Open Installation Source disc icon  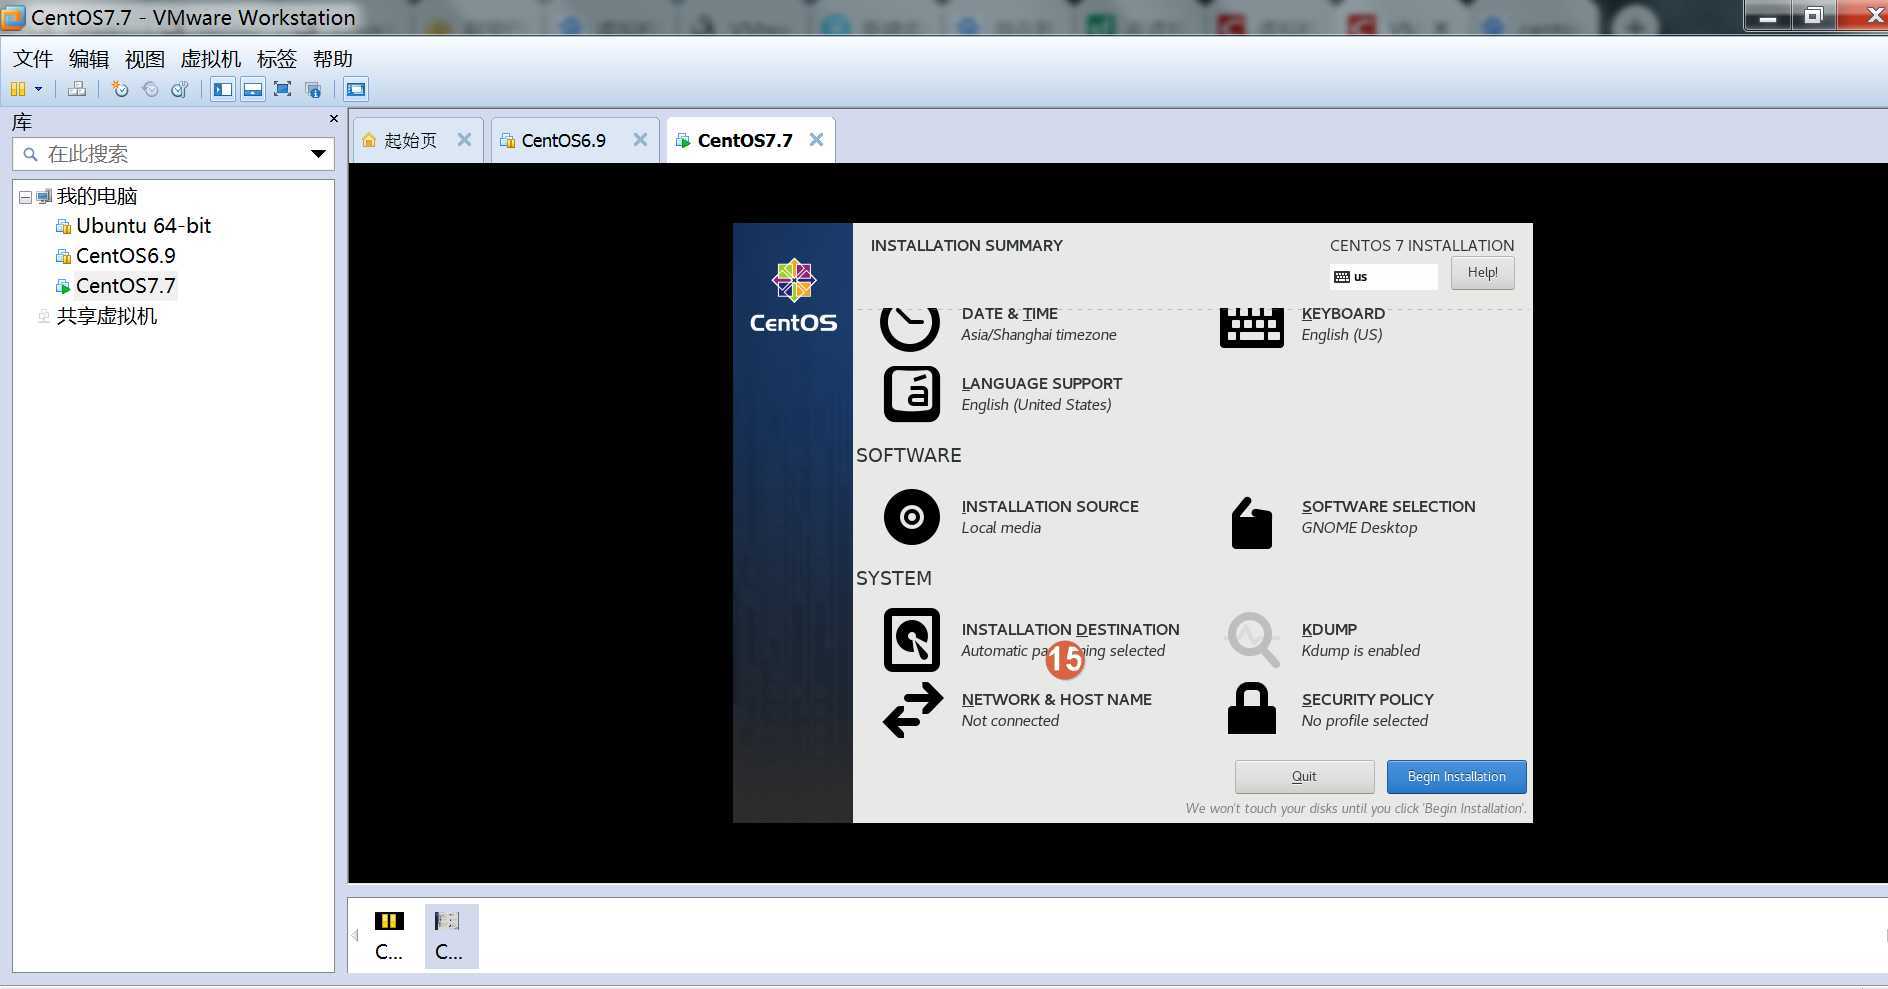[911, 517]
